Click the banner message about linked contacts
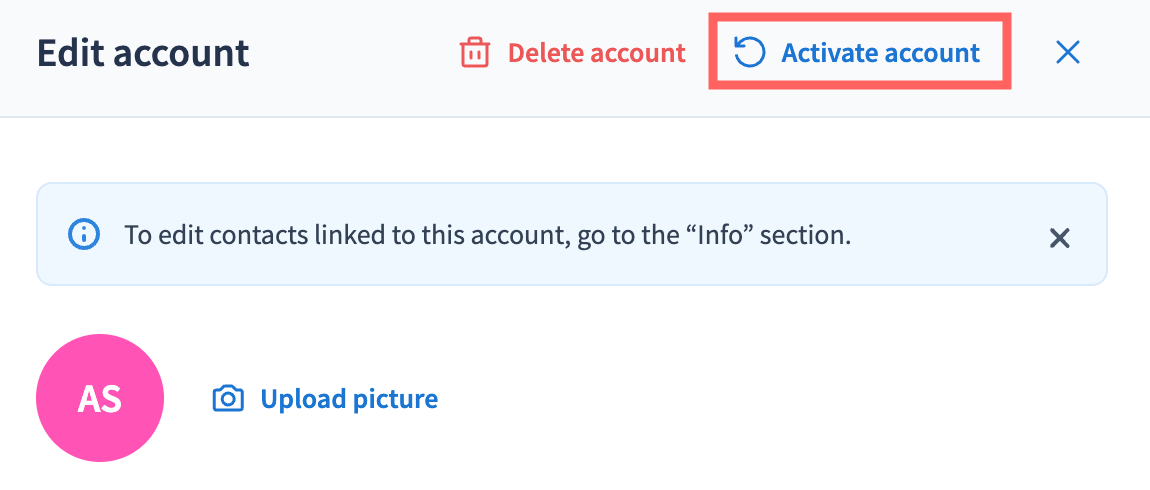The width and height of the screenshot is (1150, 490). (x=487, y=235)
